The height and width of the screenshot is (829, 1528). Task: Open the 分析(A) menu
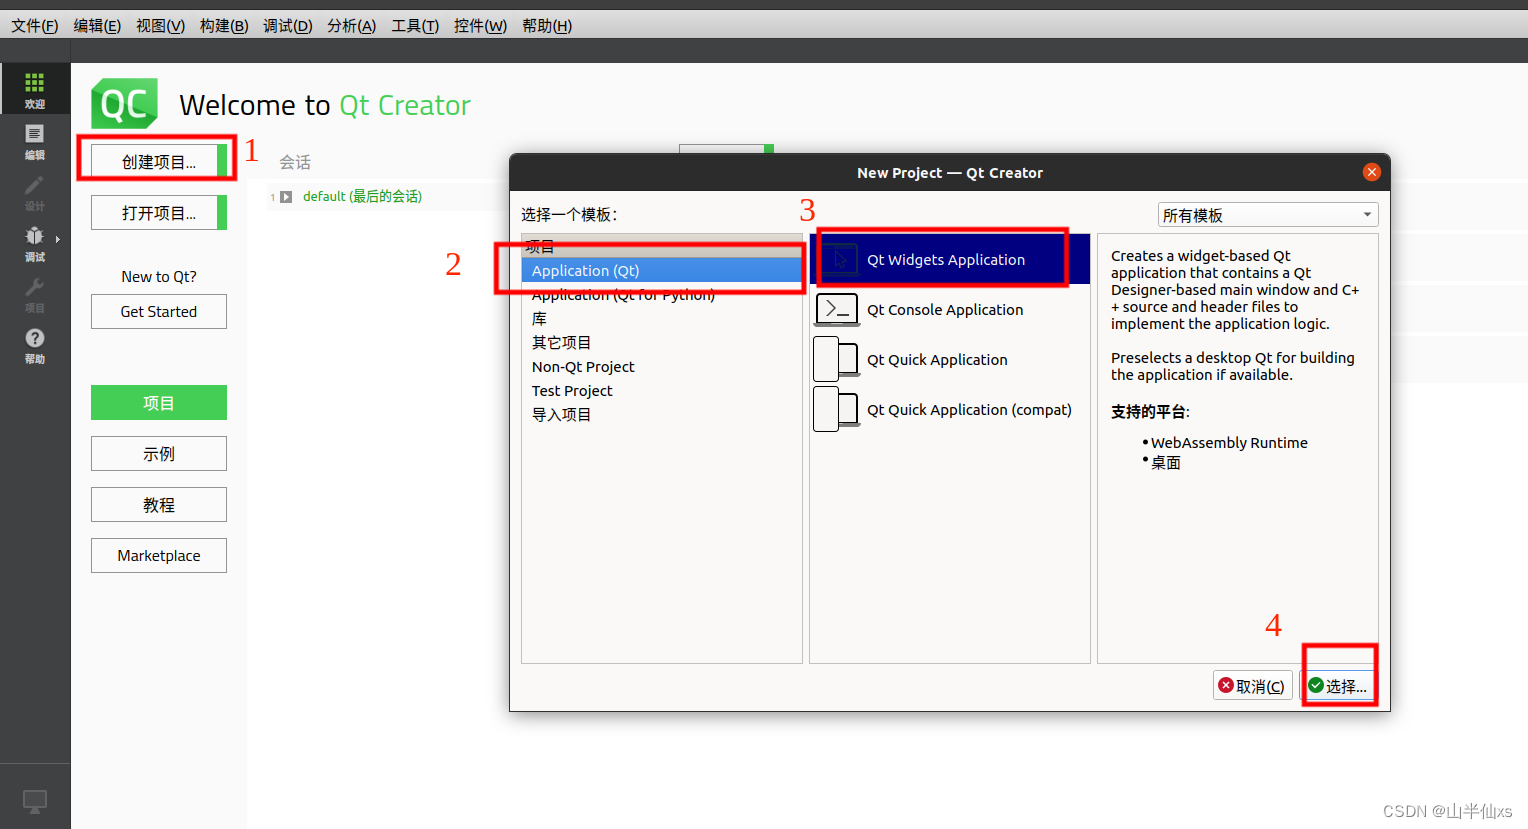coord(352,26)
